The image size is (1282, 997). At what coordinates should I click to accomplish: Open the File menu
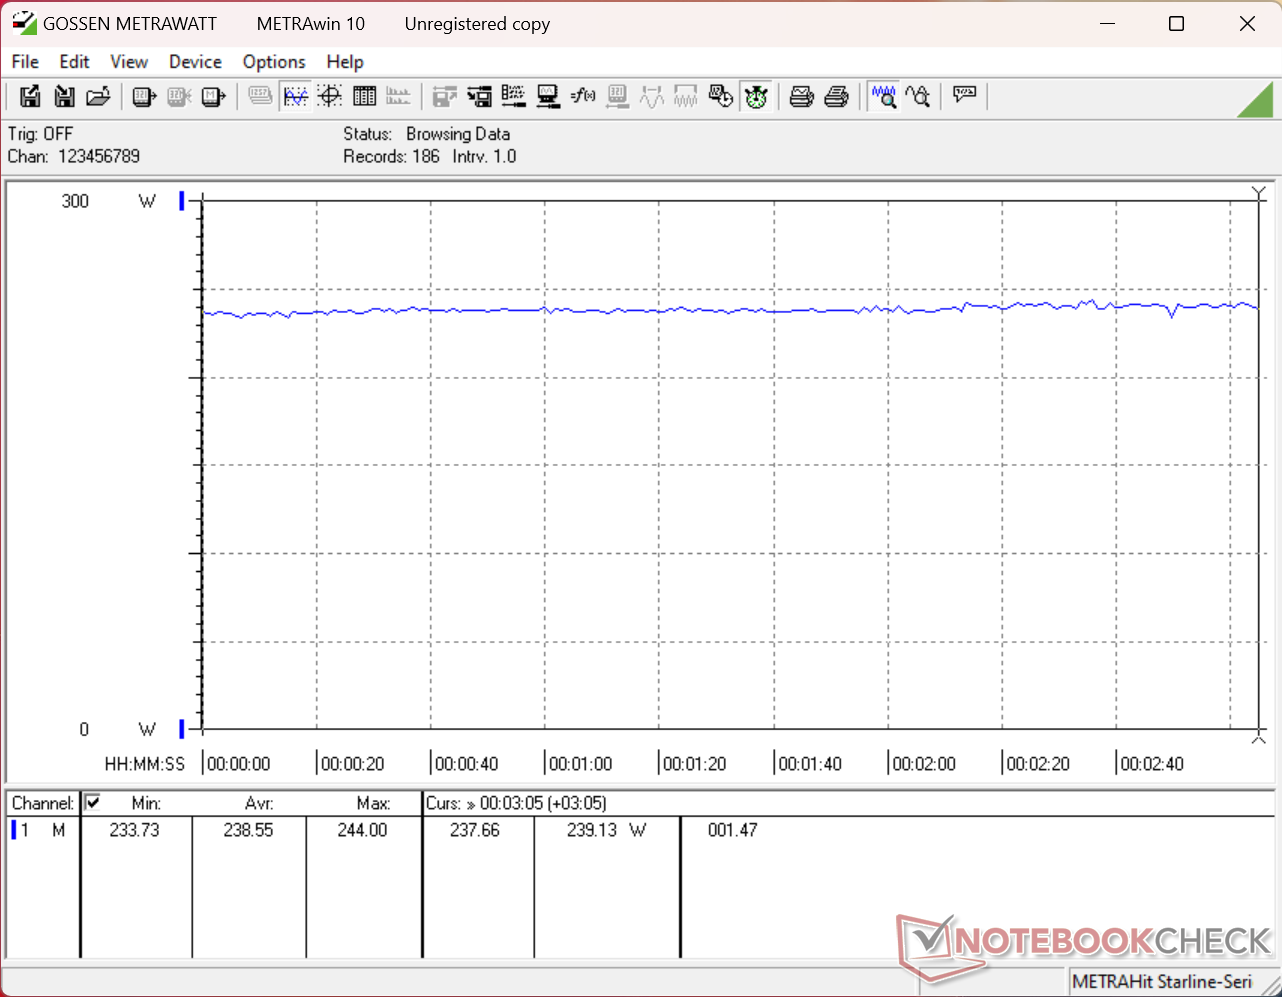[x=25, y=62]
